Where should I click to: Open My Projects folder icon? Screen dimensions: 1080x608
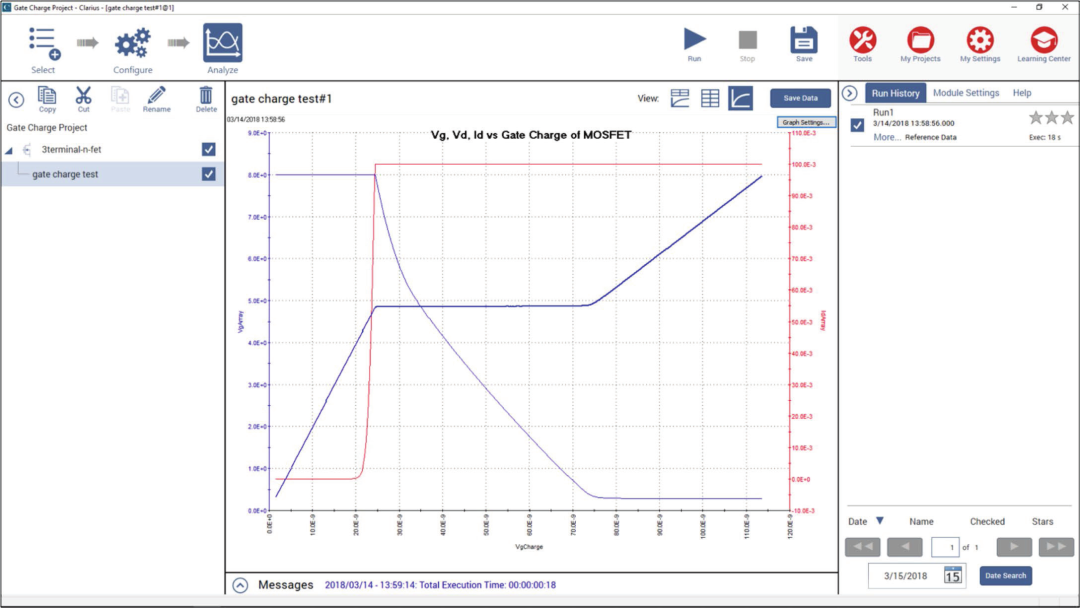920,40
